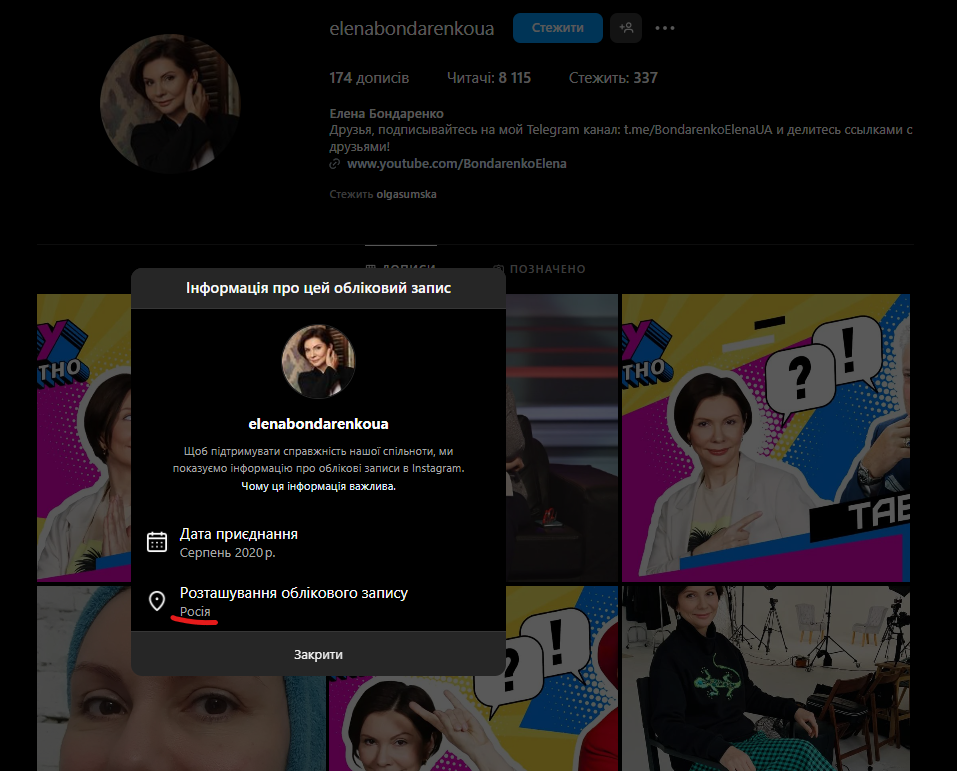Switch to the ПОЗНАЧЕНО tab

(x=540, y=269)
